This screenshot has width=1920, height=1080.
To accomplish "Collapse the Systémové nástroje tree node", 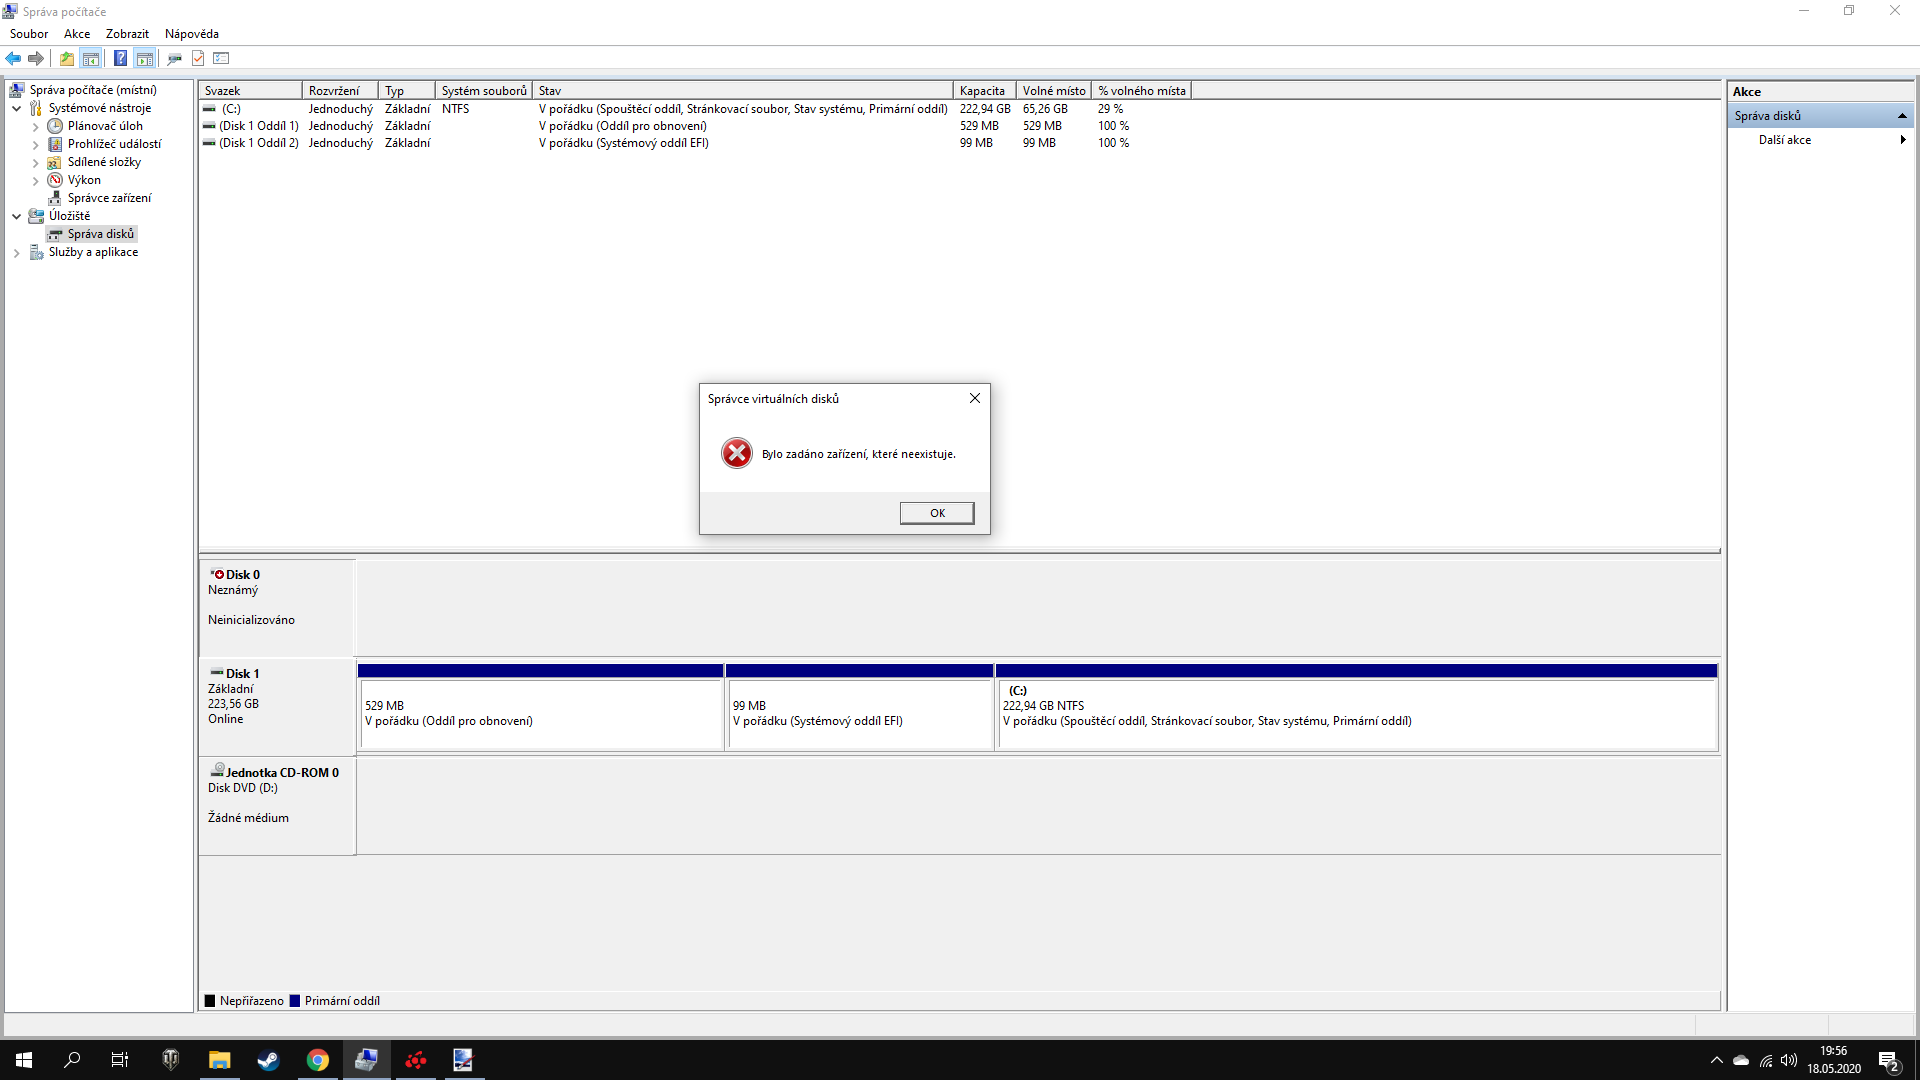I will click(x=17, y=108).
